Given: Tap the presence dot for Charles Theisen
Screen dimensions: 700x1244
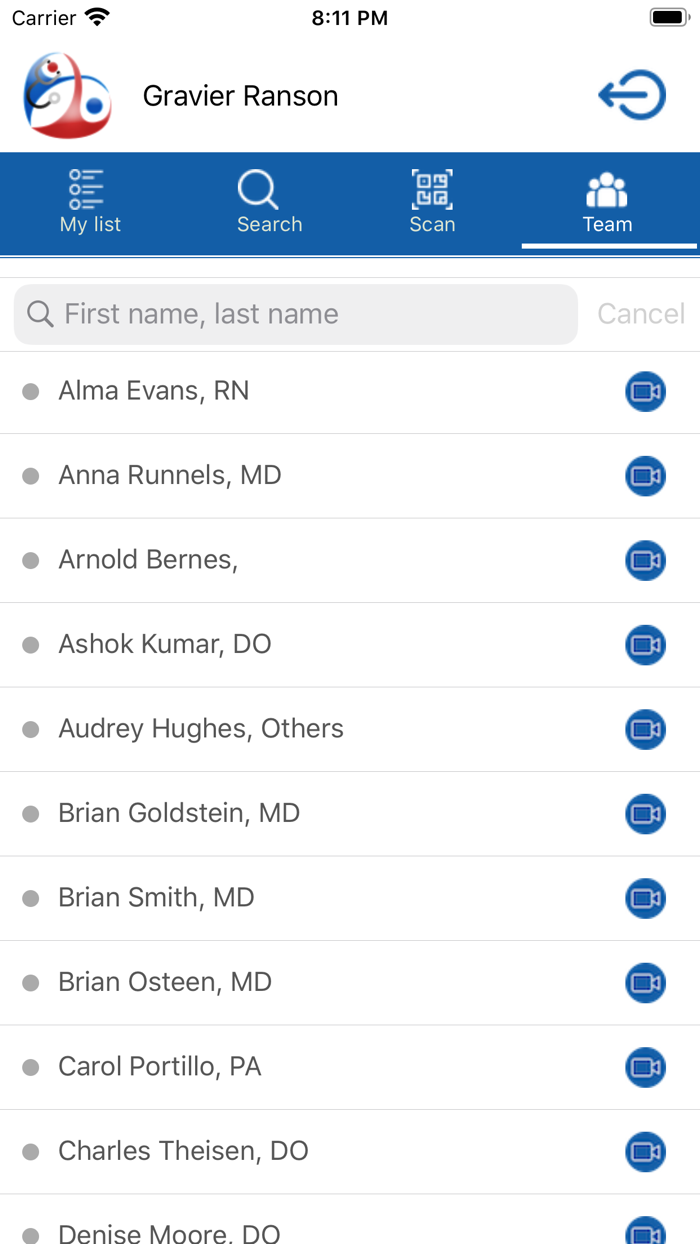Looking at the screenshot, I should click(x=31, y=1151).
